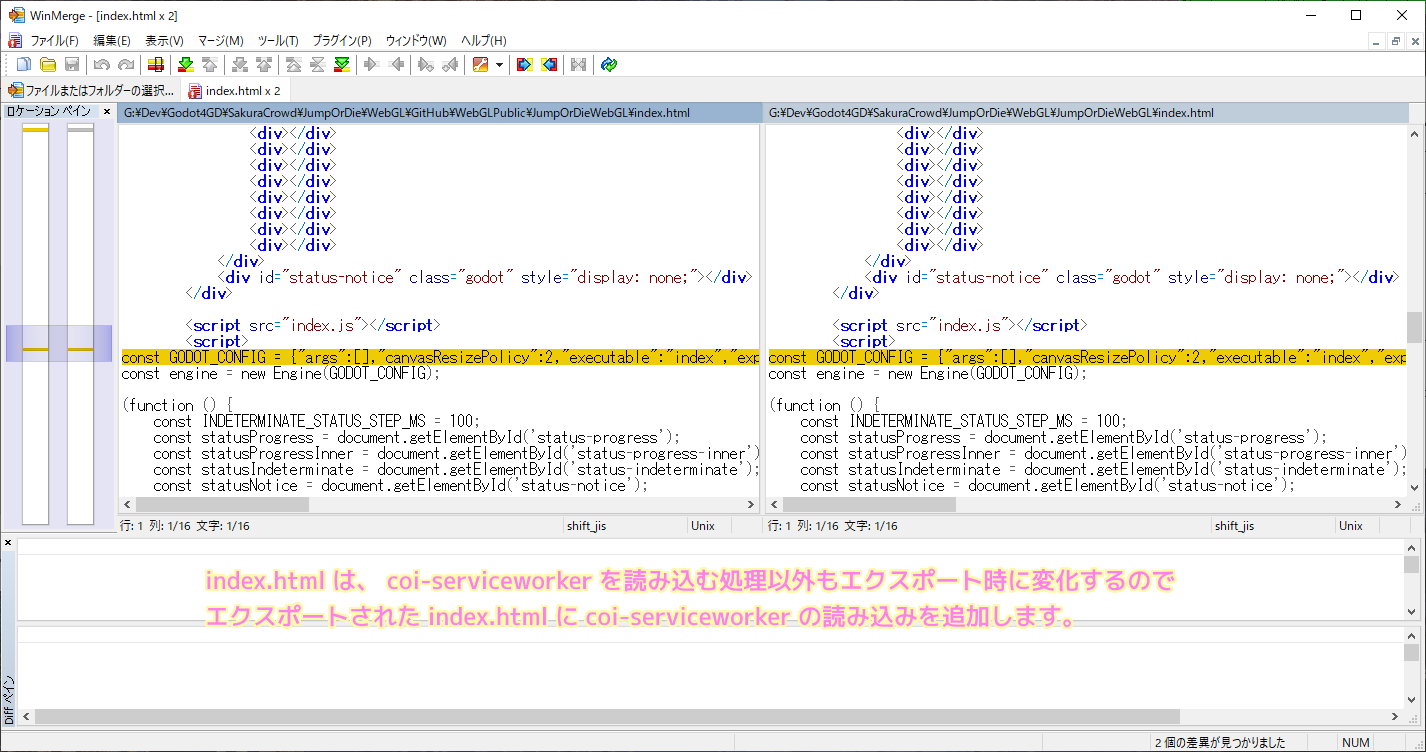Open the マージ(M) menu

tap(220, 41)
